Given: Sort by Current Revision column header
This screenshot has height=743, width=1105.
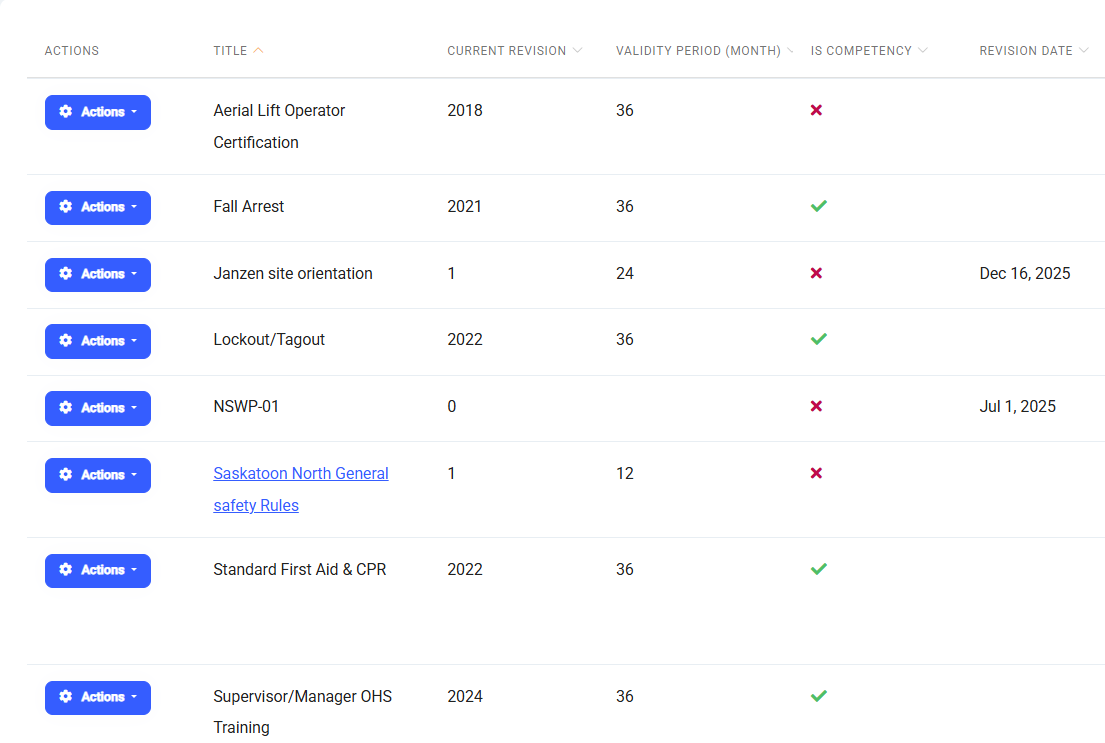Looking at the screenshot, I should (x=506, y=51).
